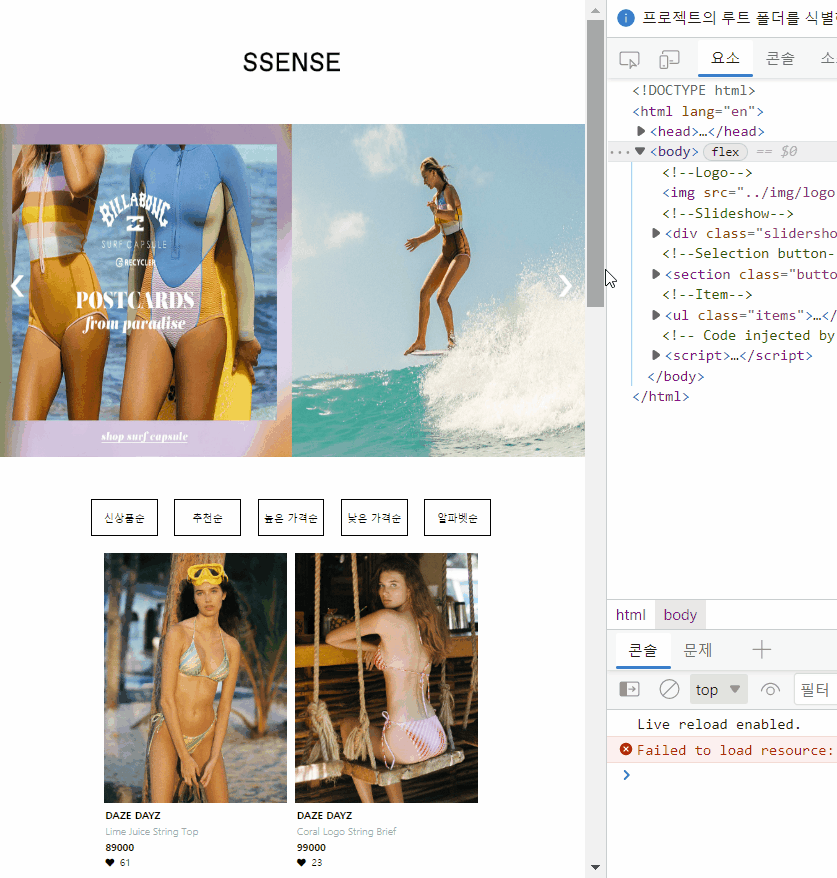Expand the section button node
The height and width of the screenshot is (878, 837).
[x=656, y=274]
